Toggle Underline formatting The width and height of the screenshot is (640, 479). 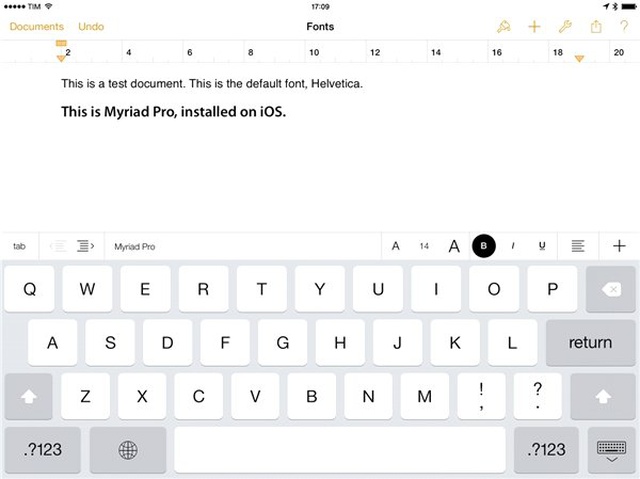542,246
